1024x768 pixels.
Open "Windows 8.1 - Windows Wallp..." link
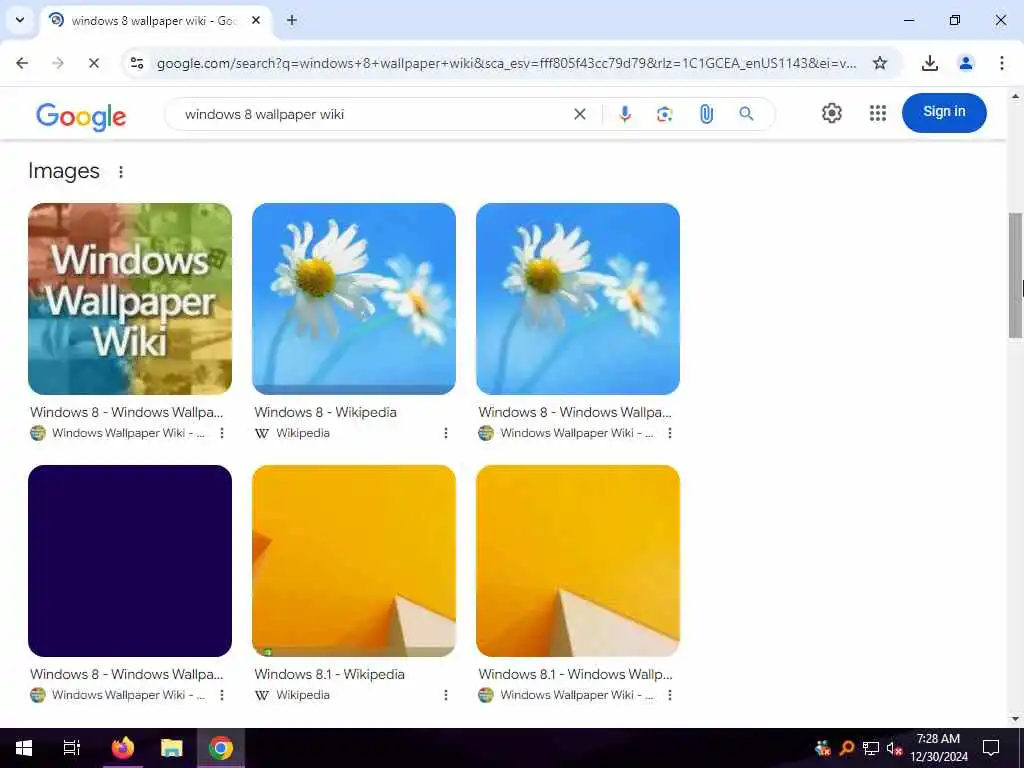tap(575, 674)
